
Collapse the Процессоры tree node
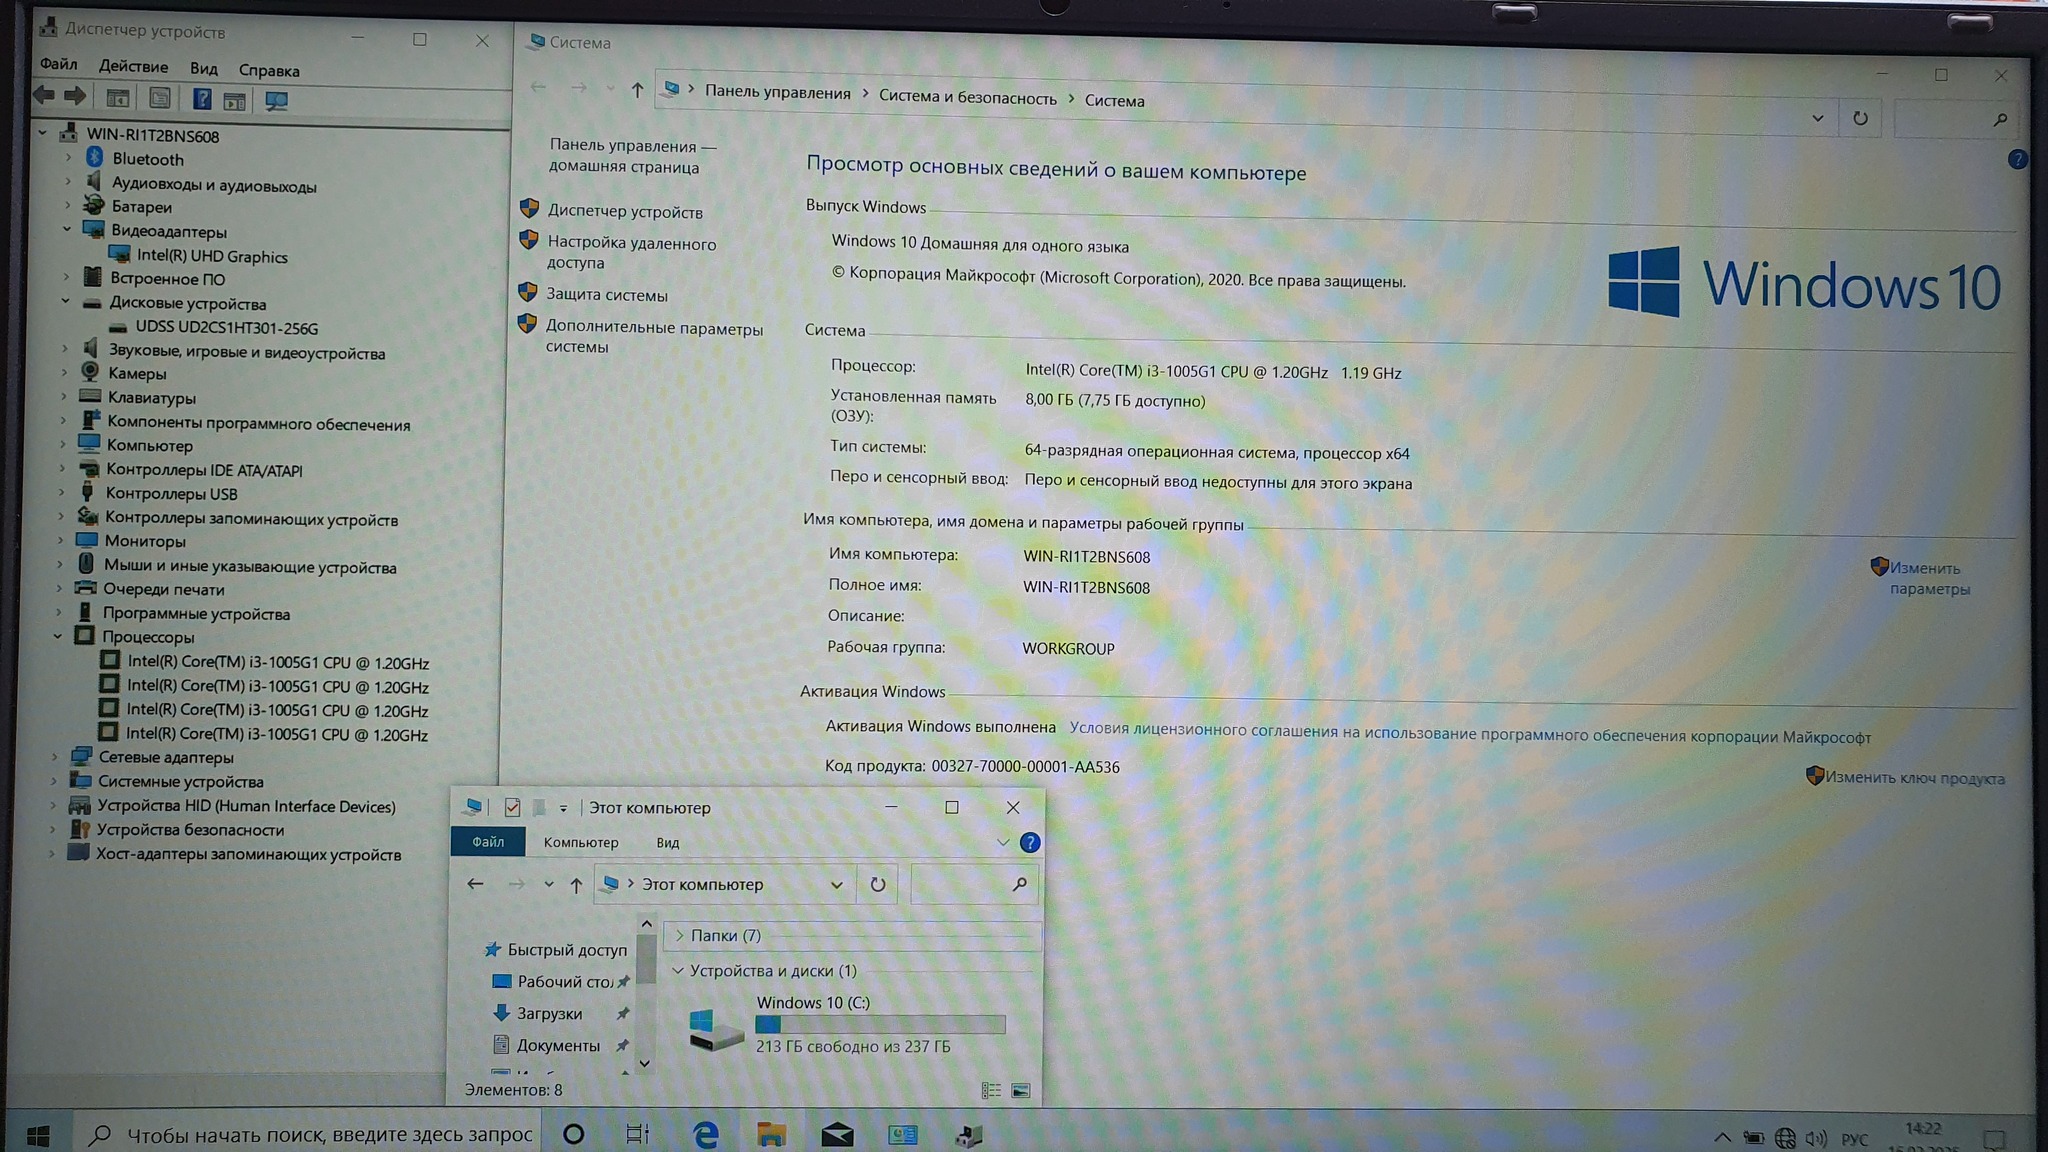point(57,636)
